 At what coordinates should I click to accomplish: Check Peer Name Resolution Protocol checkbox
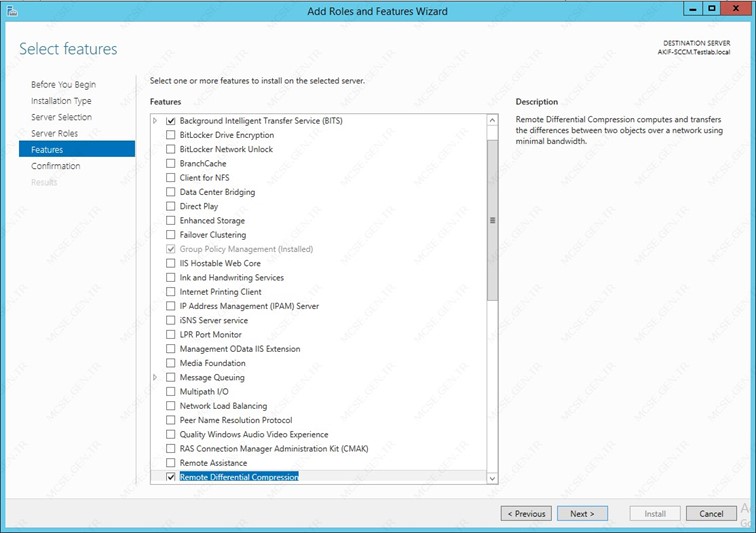tap(170, 420)
